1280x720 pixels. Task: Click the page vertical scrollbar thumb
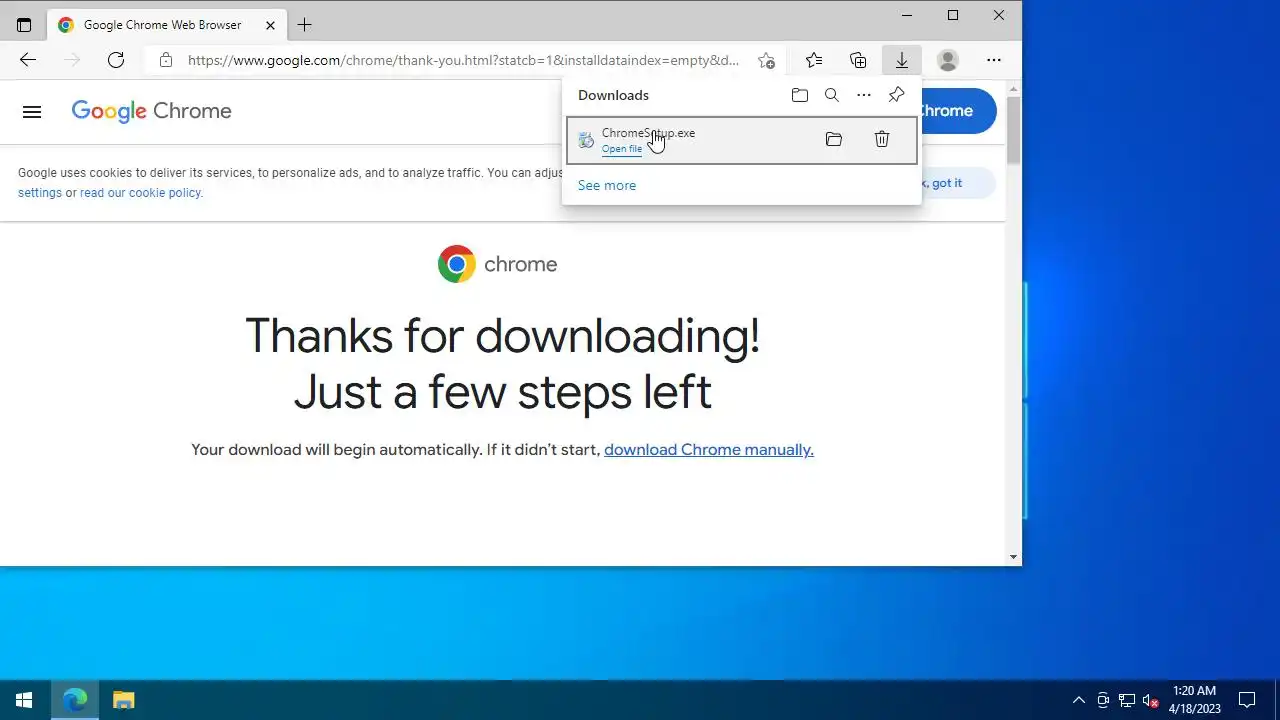point(1014,130)
